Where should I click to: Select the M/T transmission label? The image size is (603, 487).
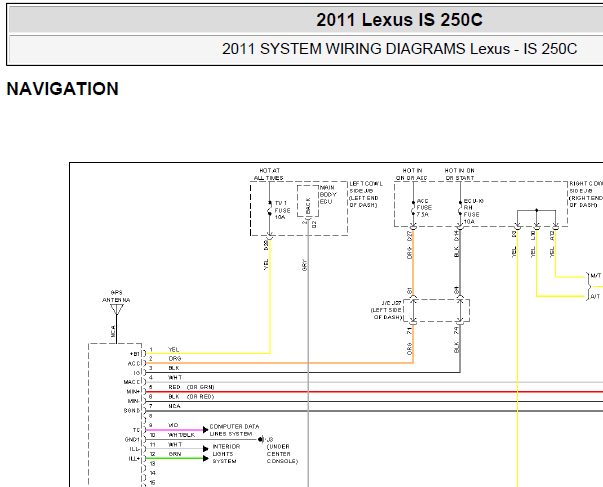596,276
